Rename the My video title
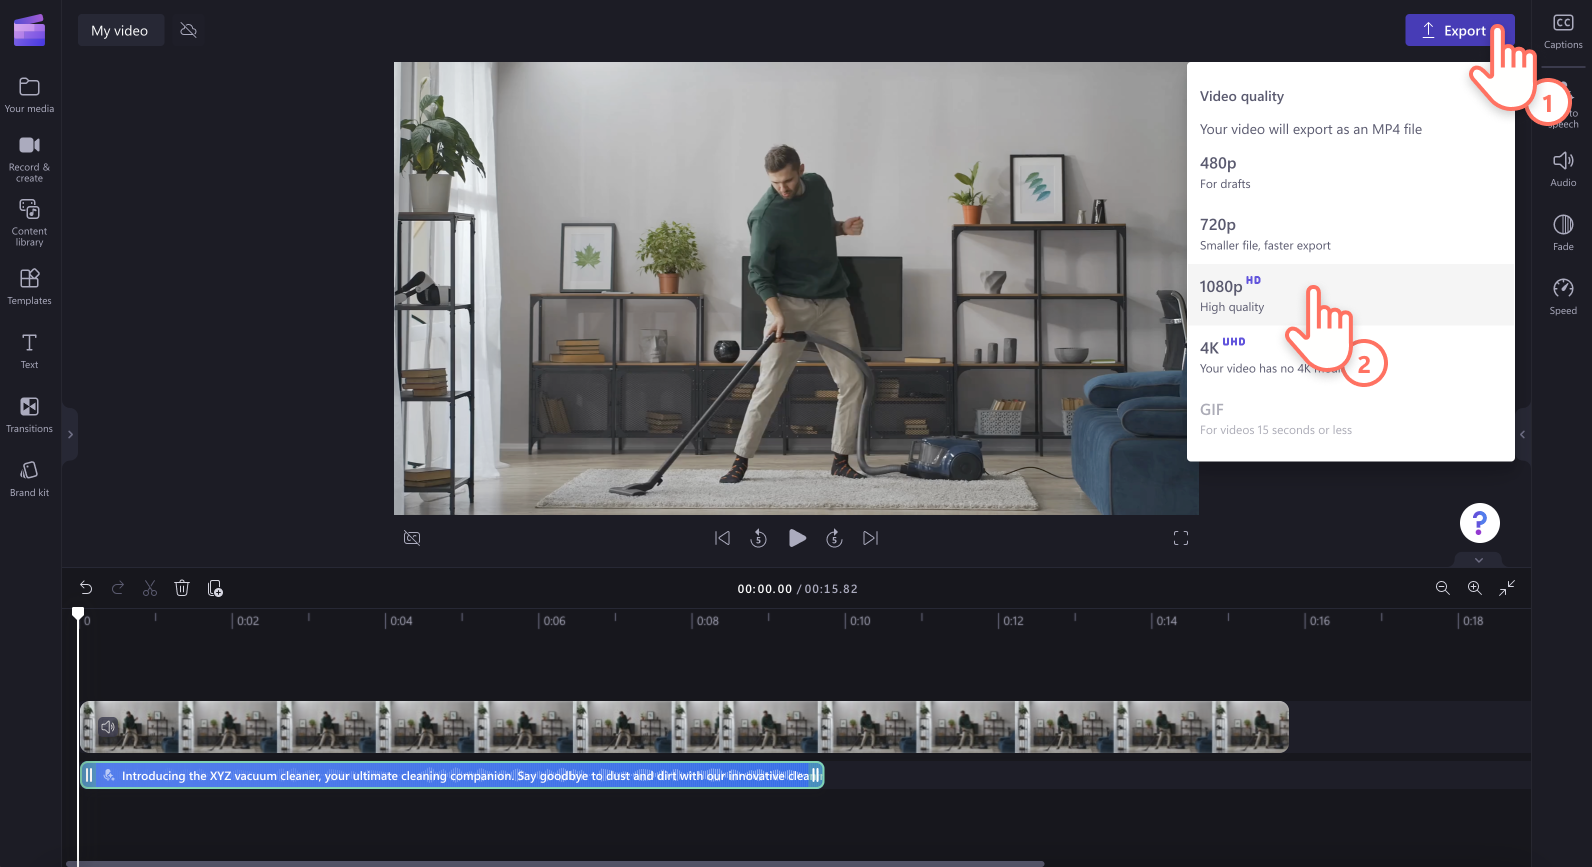1592x867 pixels. coord(120,30)
